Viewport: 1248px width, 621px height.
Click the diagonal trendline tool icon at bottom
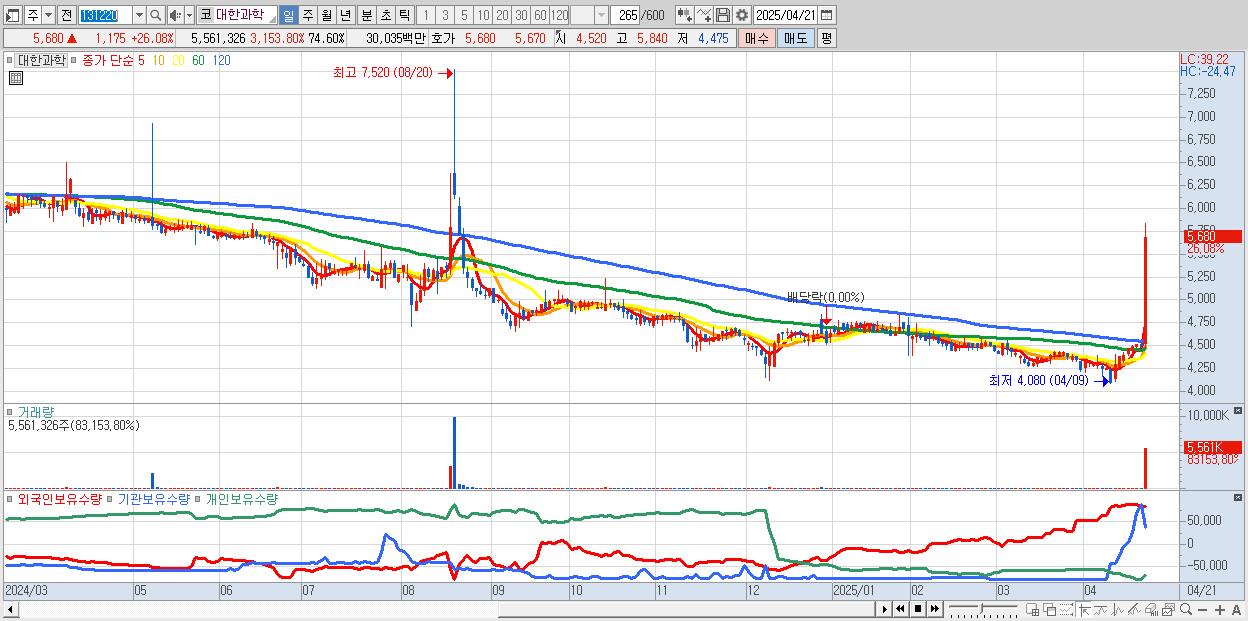click(1134, 609)
